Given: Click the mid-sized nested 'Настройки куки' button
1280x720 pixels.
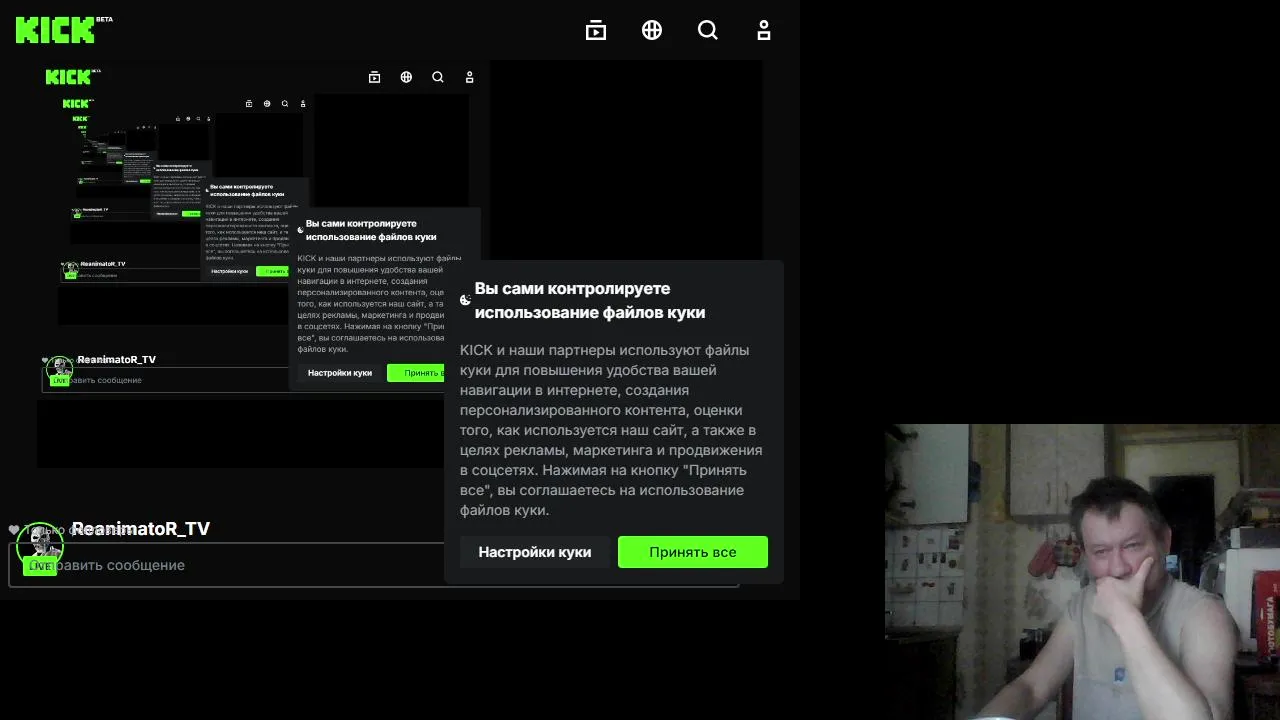Looking at the screenshot, I should (x=340, y=373).
